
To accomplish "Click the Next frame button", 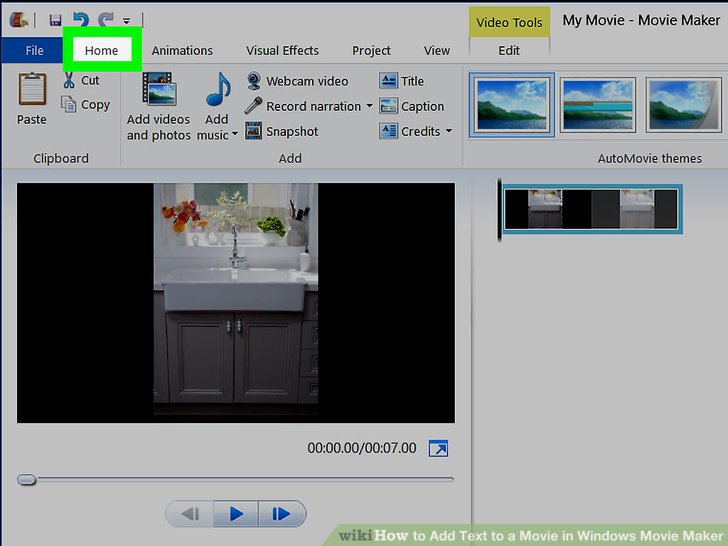I will [x=281, y=514].
